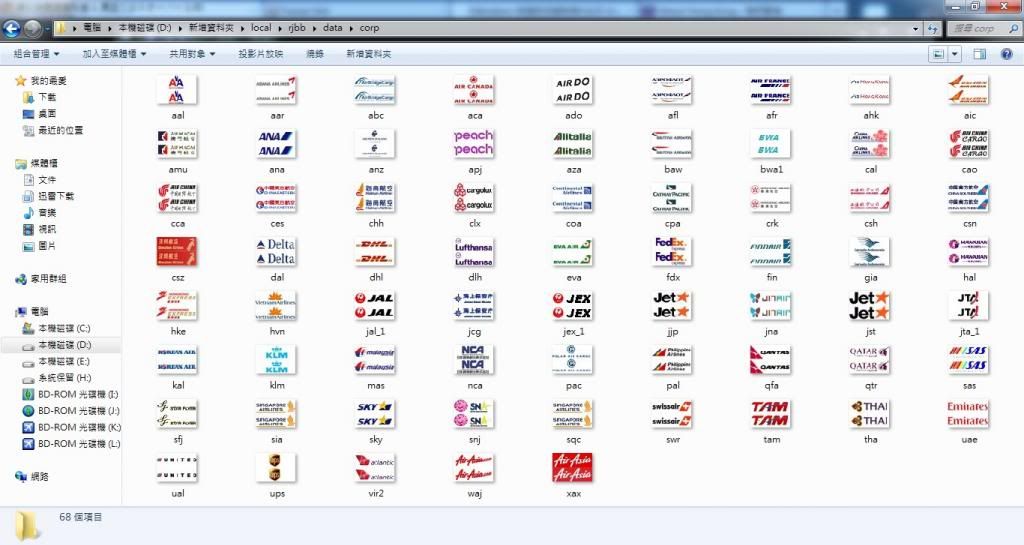Select the AirAsia 'waj' logo file

[474, 468]
